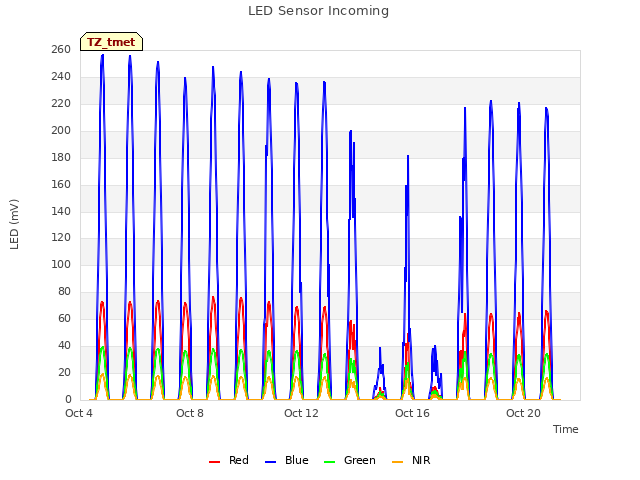Click the 160 y-axis tick label
Image resolution: width=640 pixels, height=480 pixels.
click(x=61, y=184)
